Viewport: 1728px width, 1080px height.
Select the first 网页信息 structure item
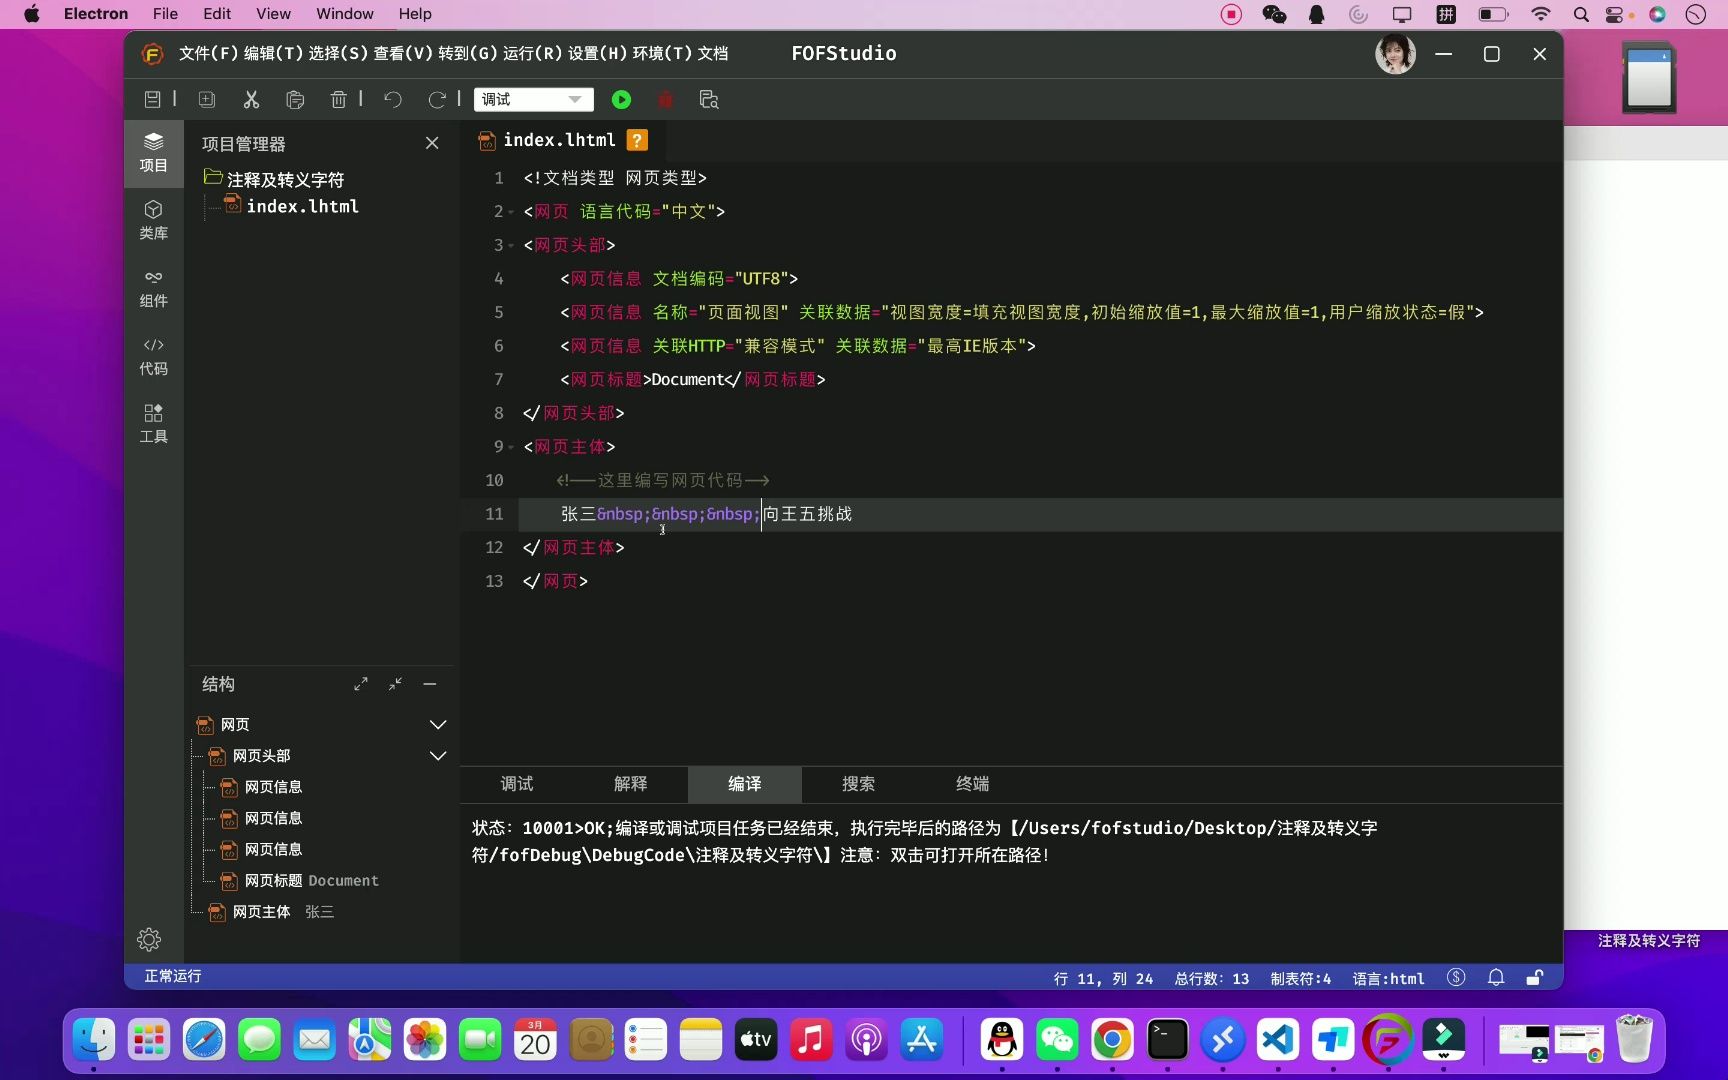click(273, 787)
